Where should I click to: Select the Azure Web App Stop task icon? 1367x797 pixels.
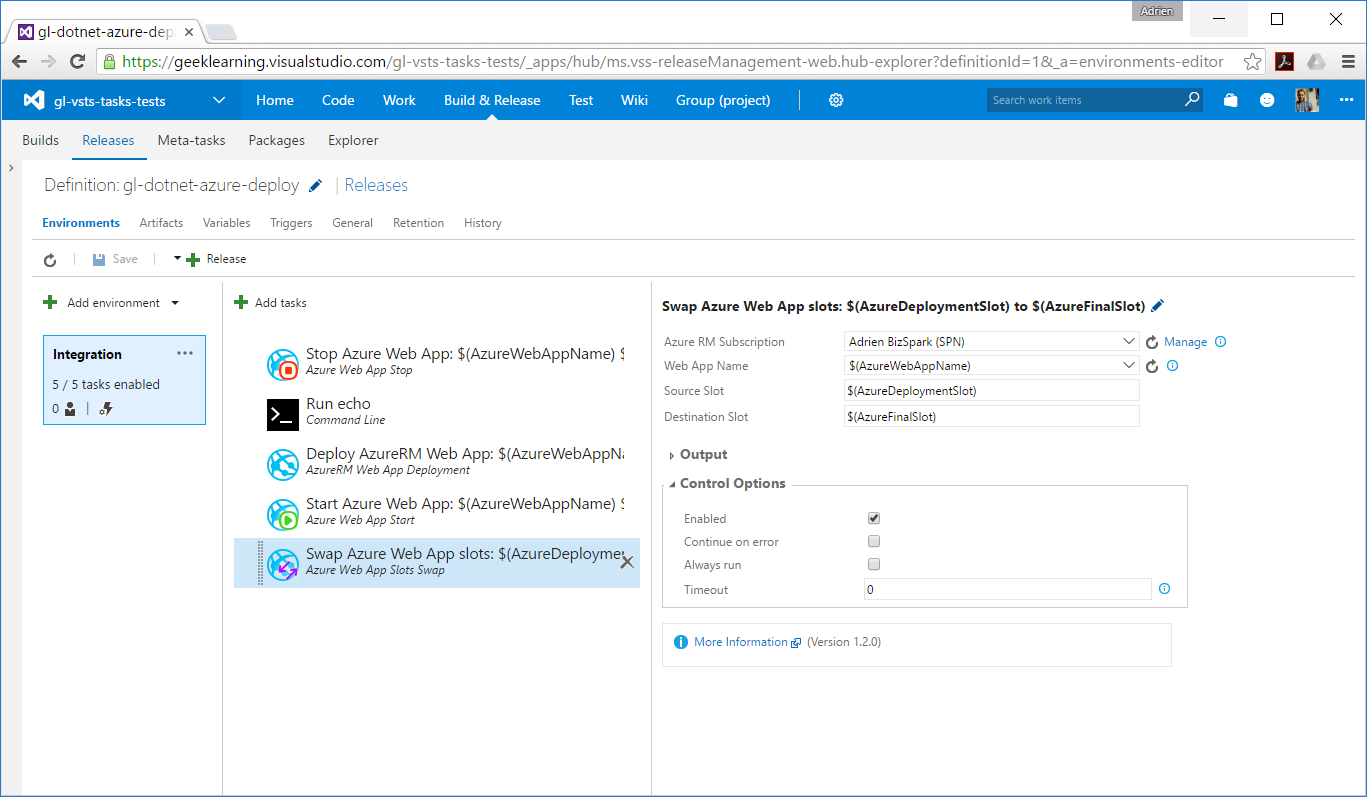point(283,365)
